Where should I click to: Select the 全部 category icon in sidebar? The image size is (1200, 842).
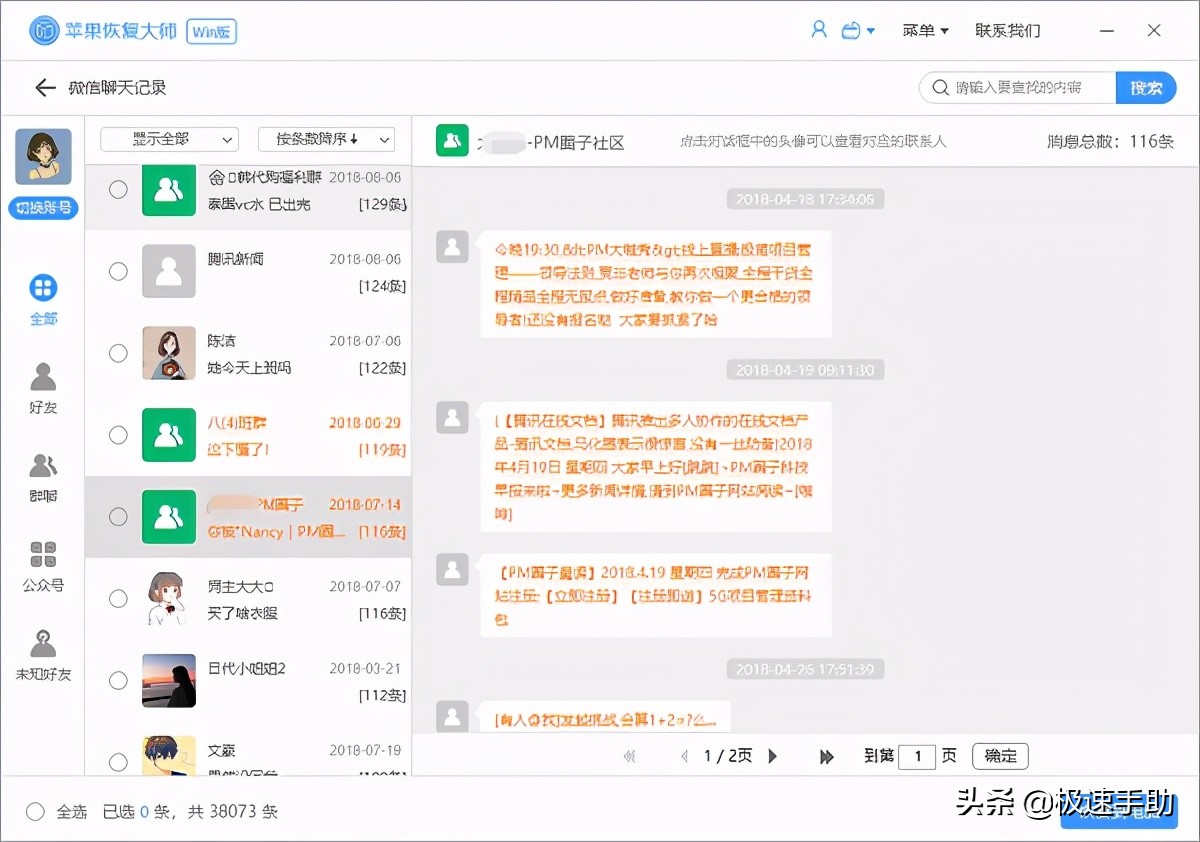(x=43, y=290)
